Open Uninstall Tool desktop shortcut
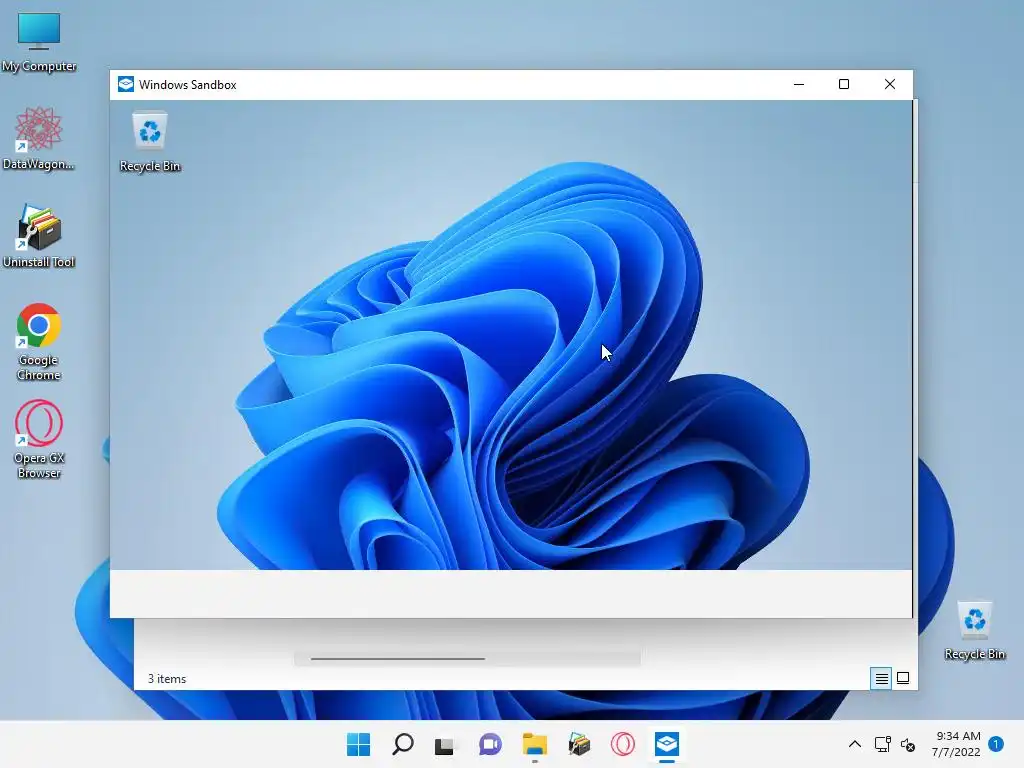Image resolution: width=1024 pixels, height=768 pixels. point(39,236)
